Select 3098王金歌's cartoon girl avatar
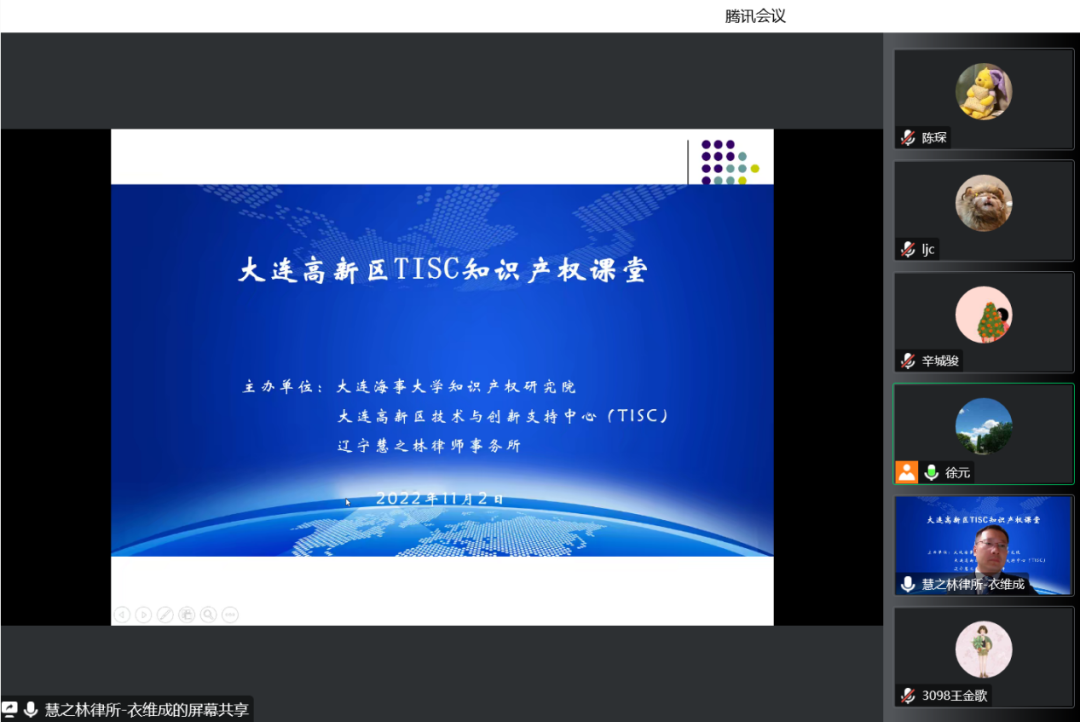The width and height of the screenshot is (1080, 722). click(x=984, y=650)
